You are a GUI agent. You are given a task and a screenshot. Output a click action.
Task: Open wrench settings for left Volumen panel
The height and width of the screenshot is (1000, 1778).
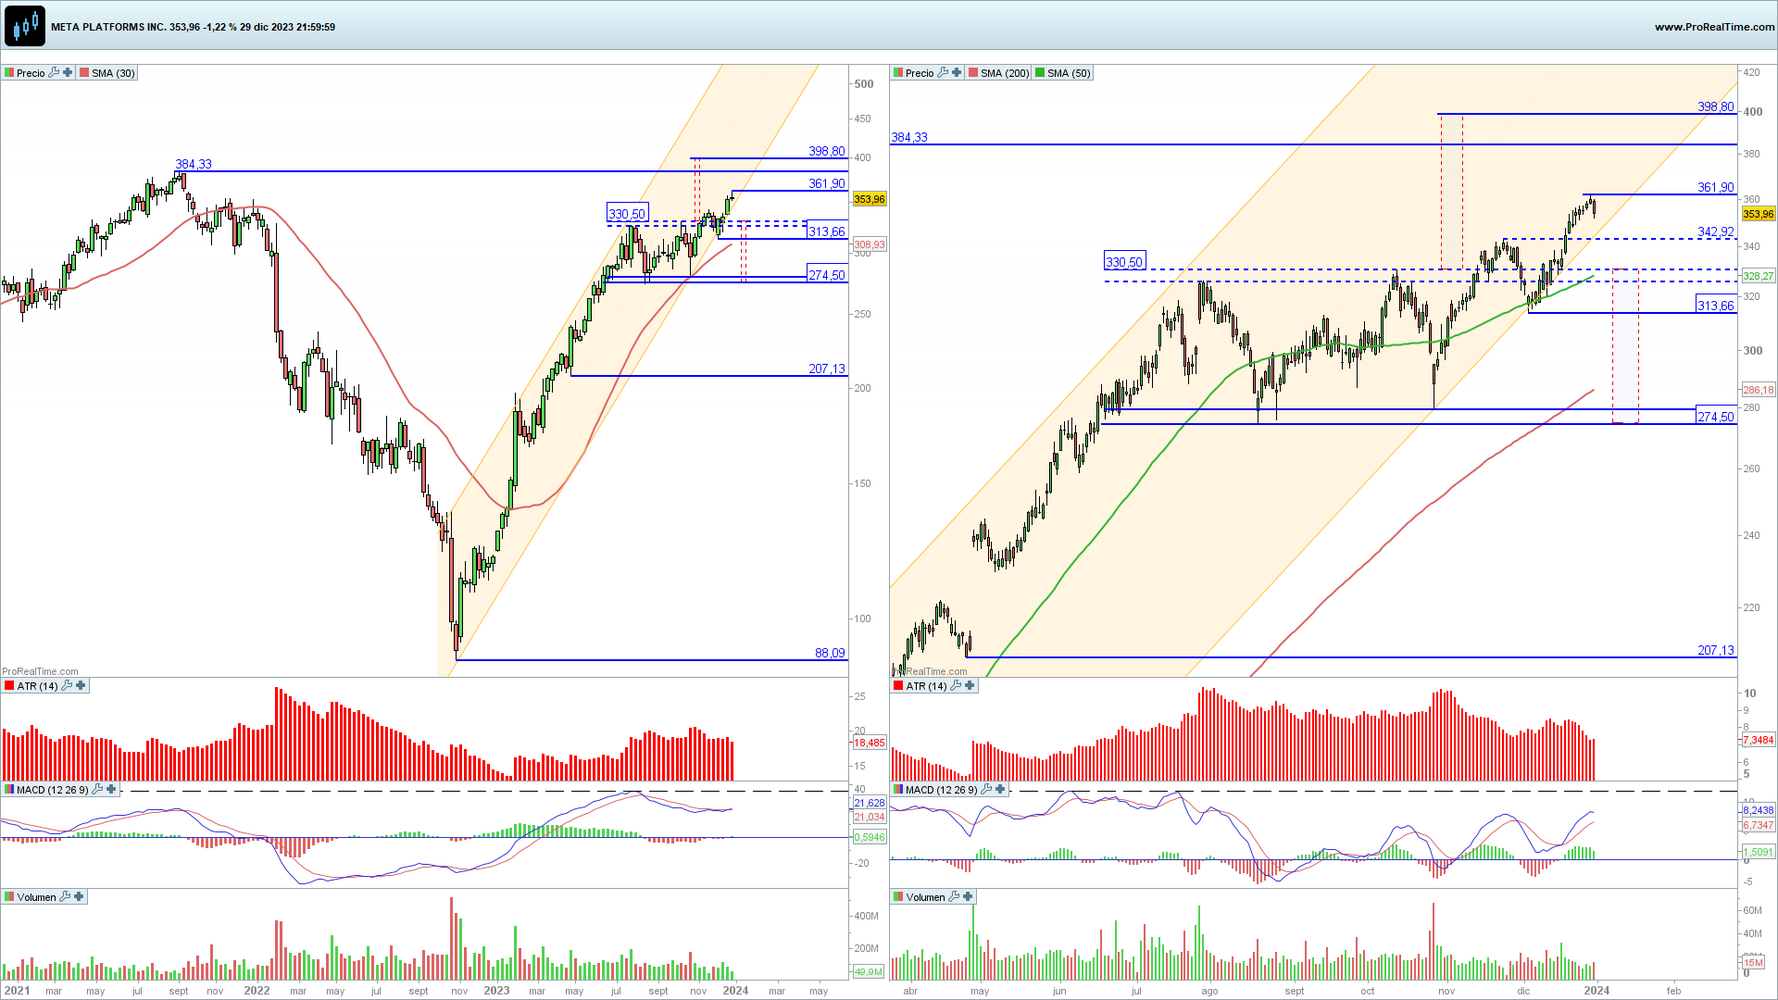tap(65, 897)
